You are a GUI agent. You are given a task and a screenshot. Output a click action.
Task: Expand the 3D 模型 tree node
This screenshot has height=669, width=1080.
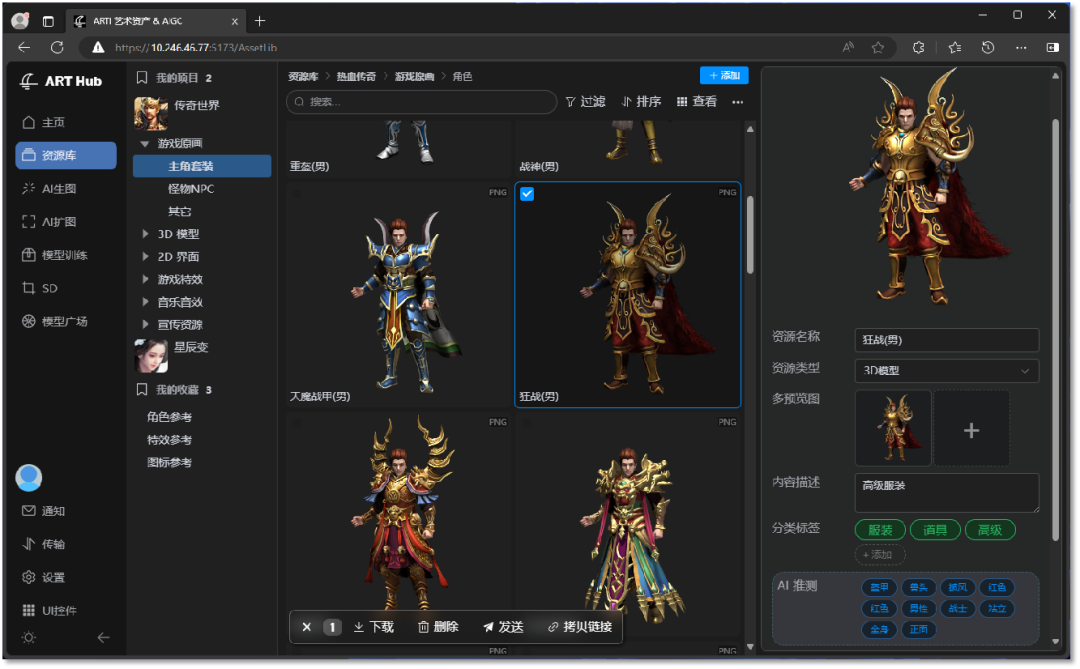pos(146,234)
